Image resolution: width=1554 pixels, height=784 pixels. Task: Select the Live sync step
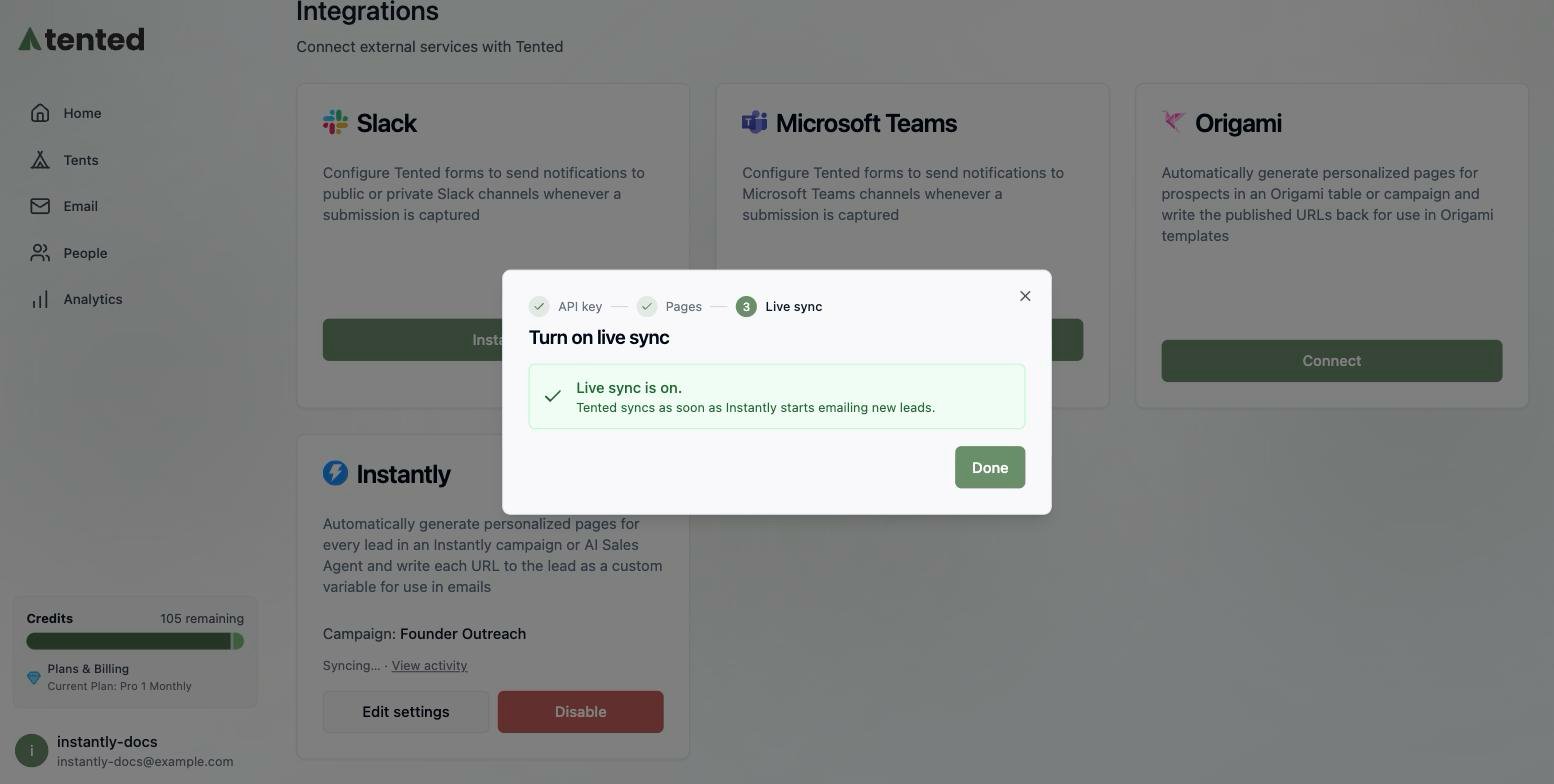click(x=779, y=306)
